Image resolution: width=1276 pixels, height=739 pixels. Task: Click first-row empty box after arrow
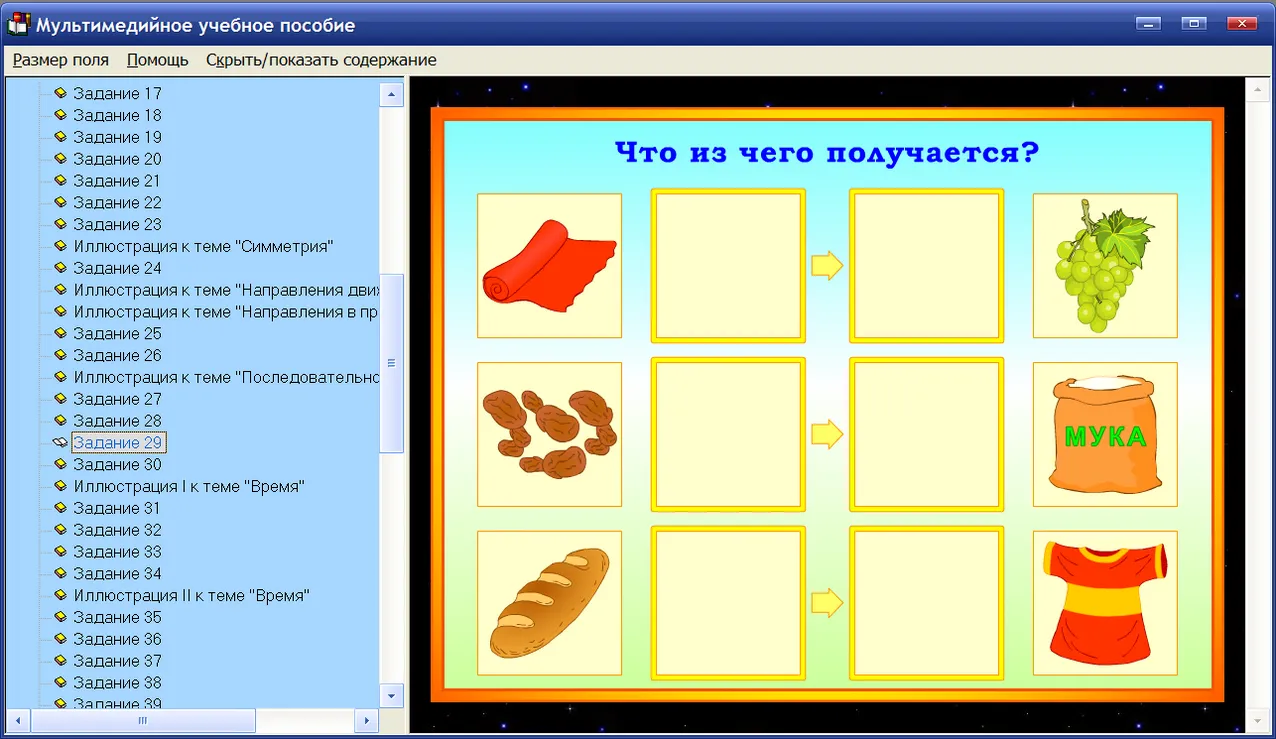click(926, 265)
